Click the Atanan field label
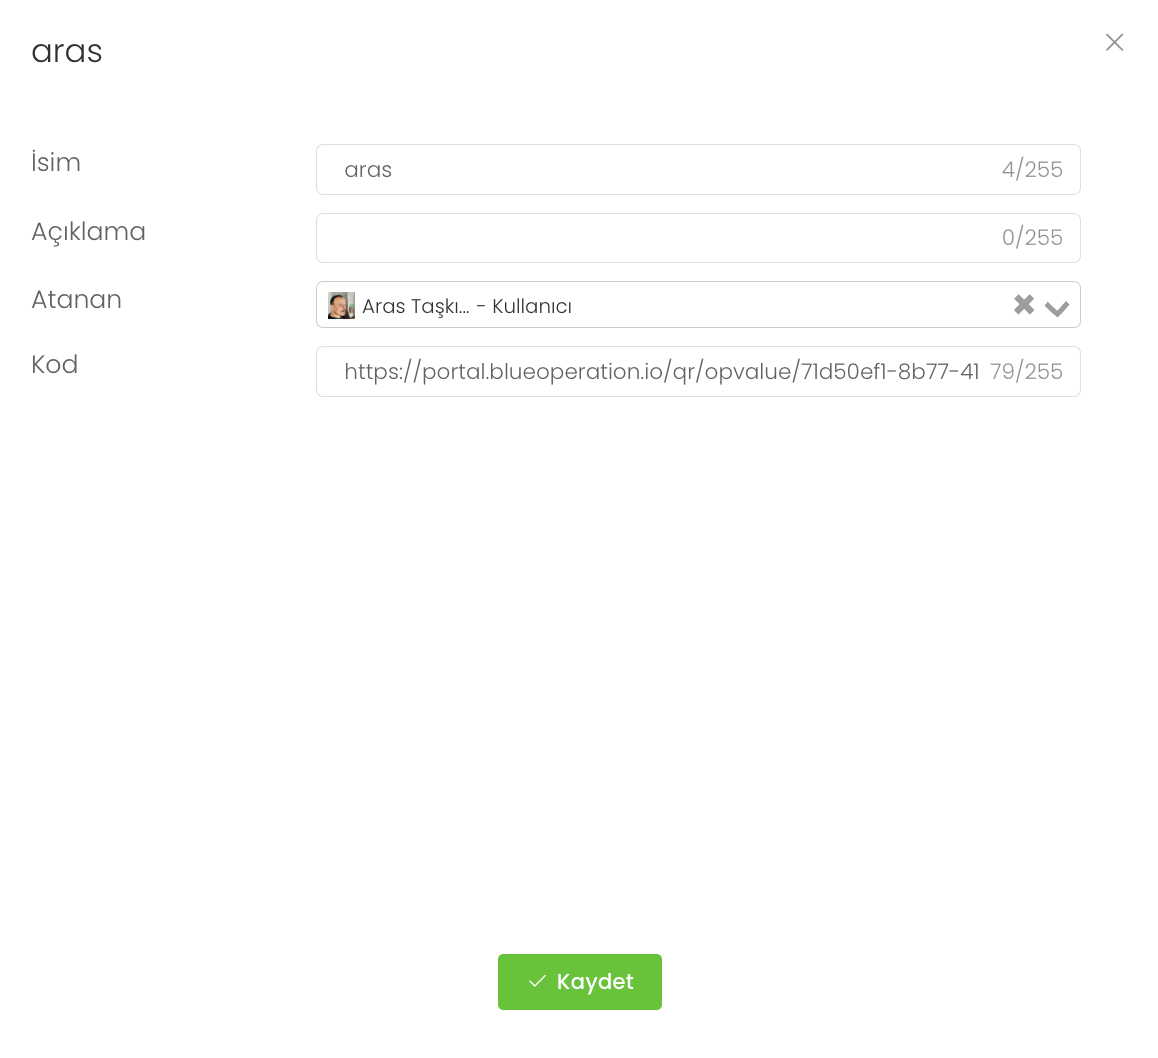The width and height of the screenshot is (1158, 1058). click(x=76, y=299)
